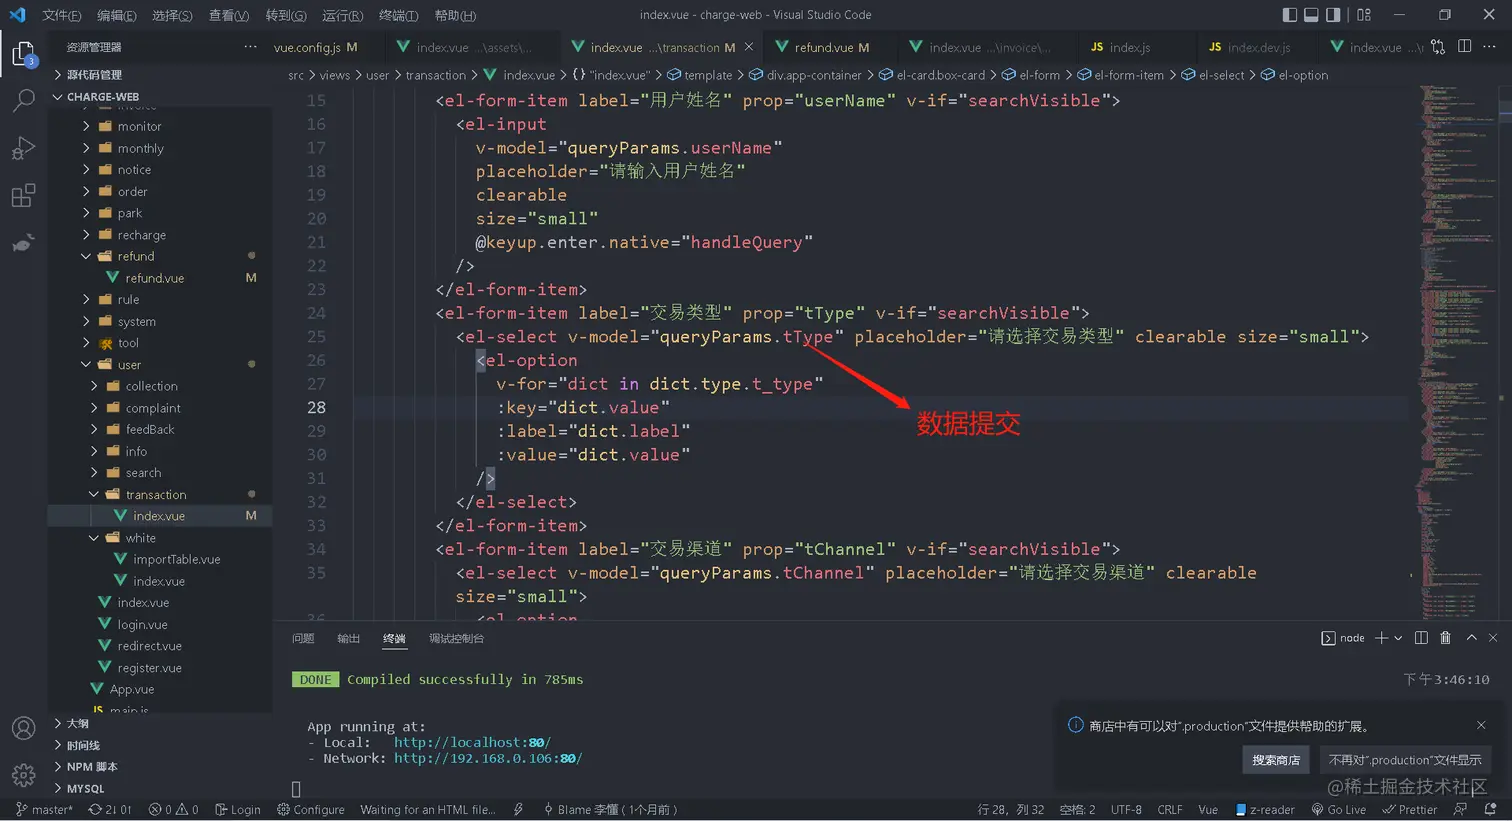Screen dimensions: 1512x821
Task: Open the Run and Debug view
Action: coord(23,148)
